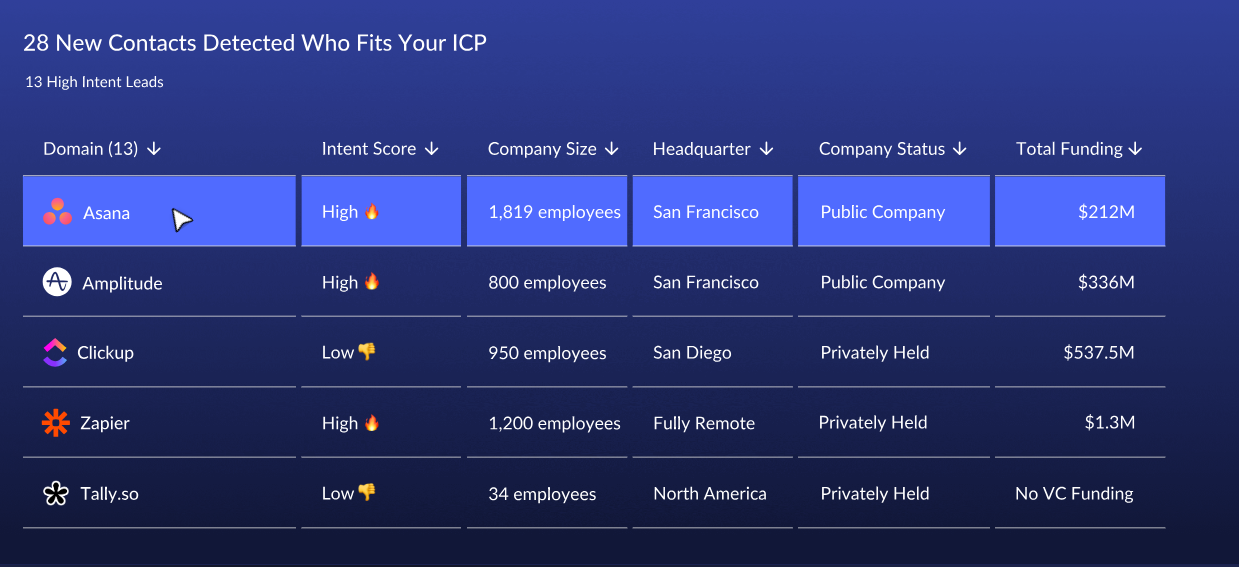Click the Tally.so flower logo icon
This screenshot has width=1239, height=567.
click(x=56, y=493)
